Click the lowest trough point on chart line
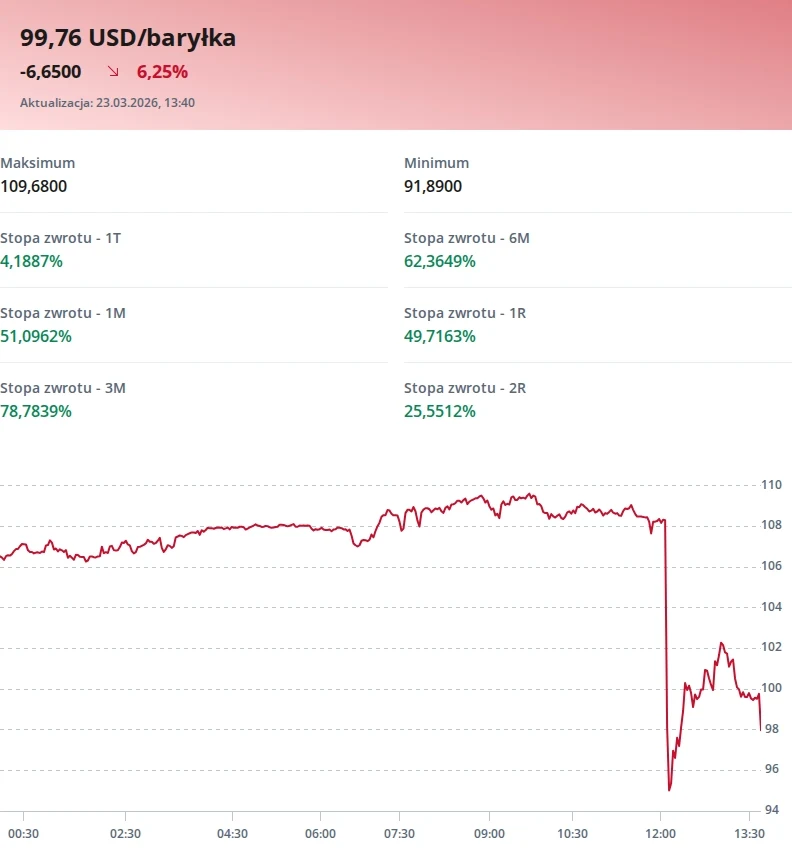The width and height of the screenshot is (792, 865). coord(669,789)
